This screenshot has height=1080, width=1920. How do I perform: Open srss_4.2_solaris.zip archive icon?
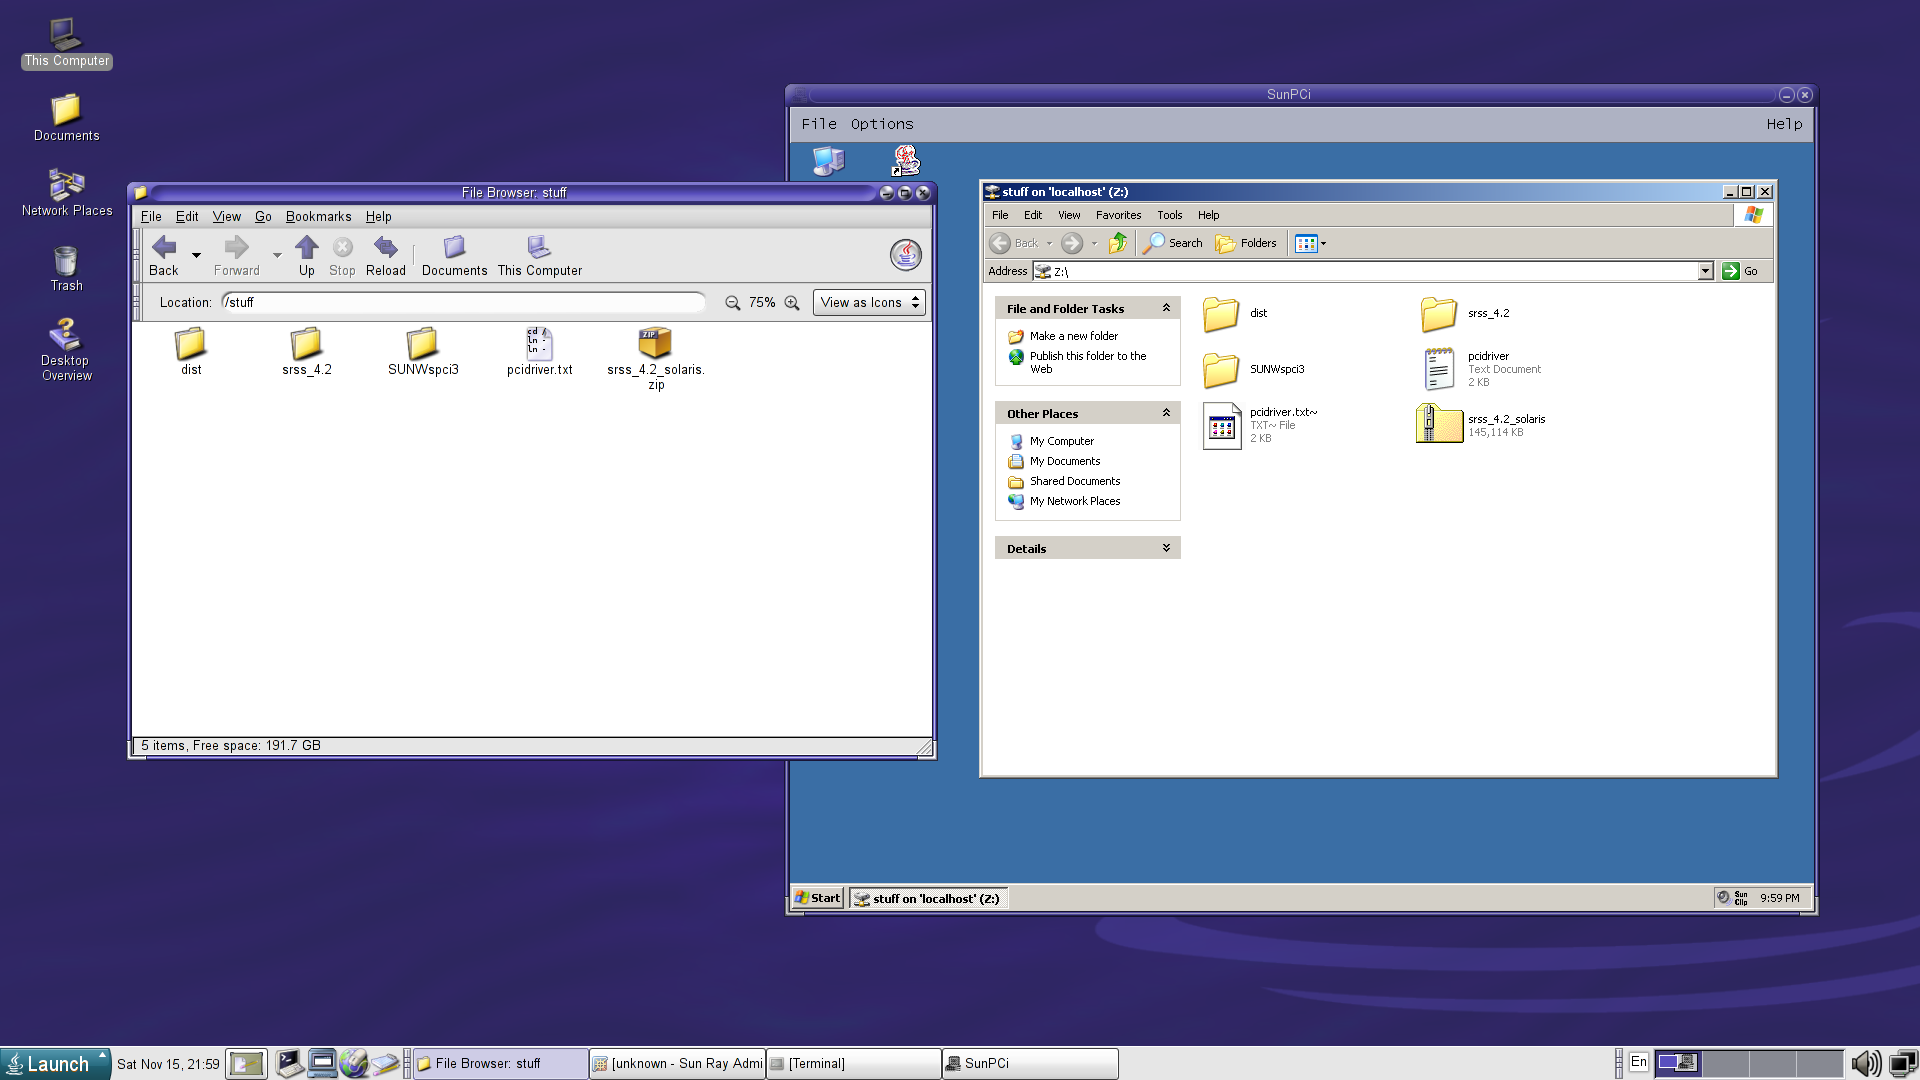[x=655, y=344]
